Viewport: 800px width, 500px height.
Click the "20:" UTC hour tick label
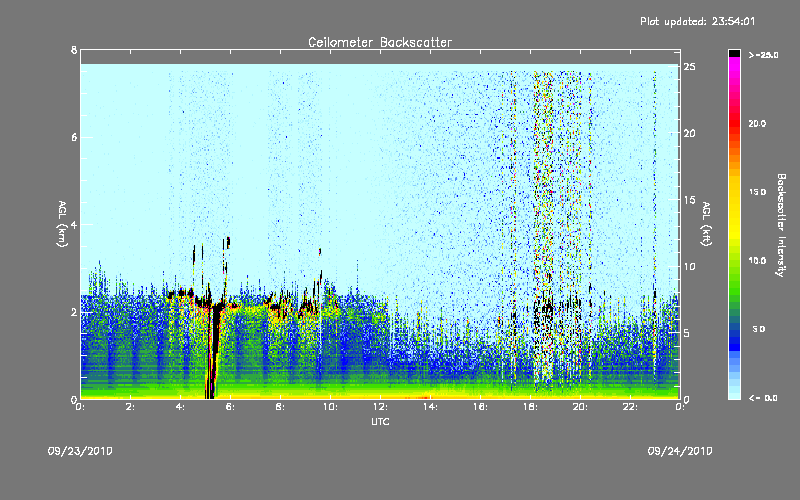[581, 407]
